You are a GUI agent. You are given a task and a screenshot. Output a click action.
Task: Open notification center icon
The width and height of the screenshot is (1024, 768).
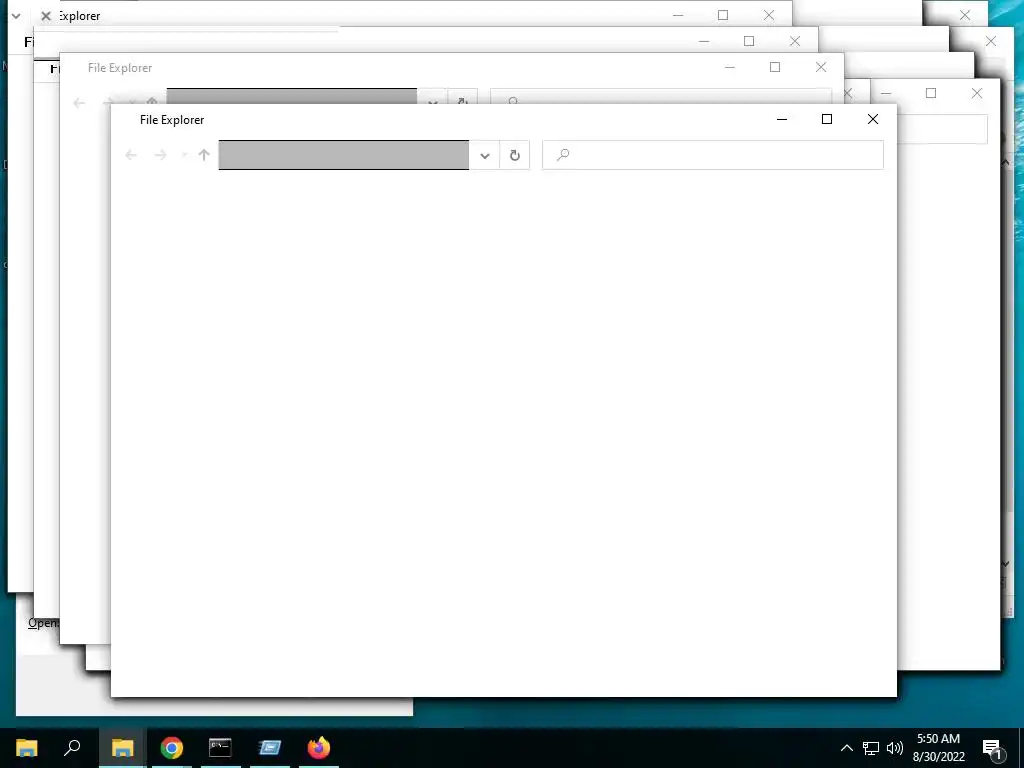(993, 748)
